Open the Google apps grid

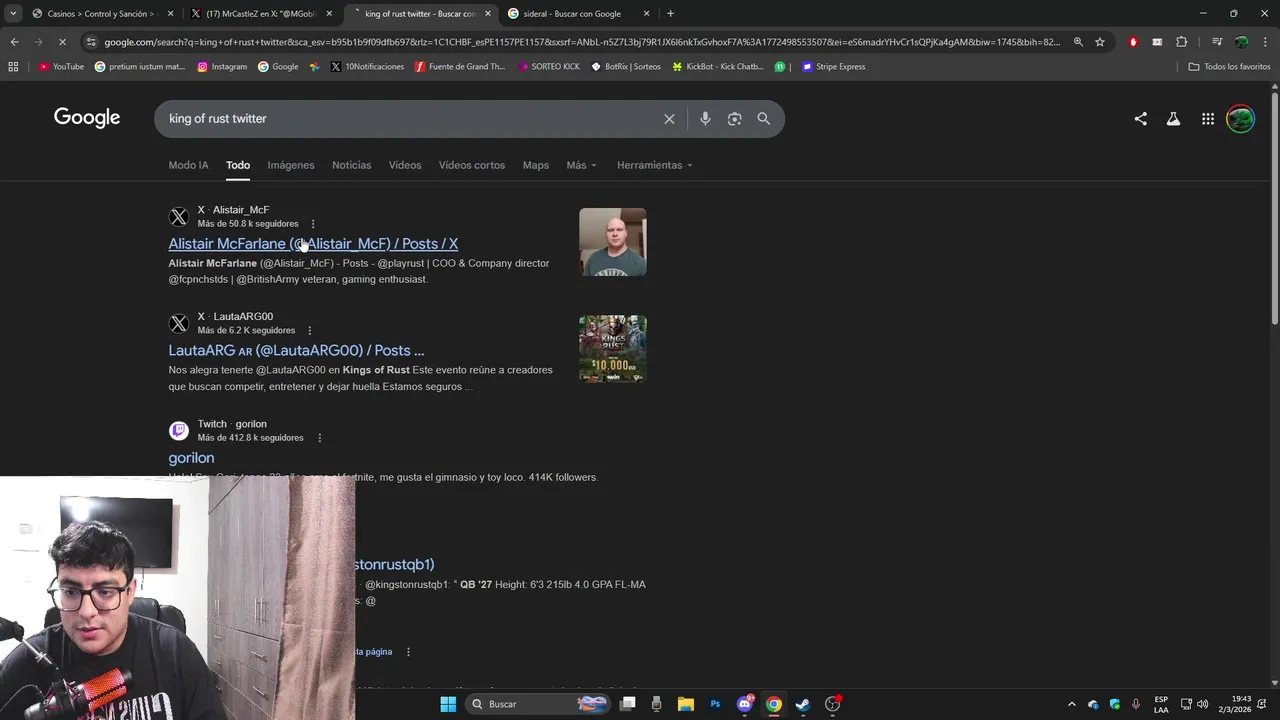tap(1208, 119)
